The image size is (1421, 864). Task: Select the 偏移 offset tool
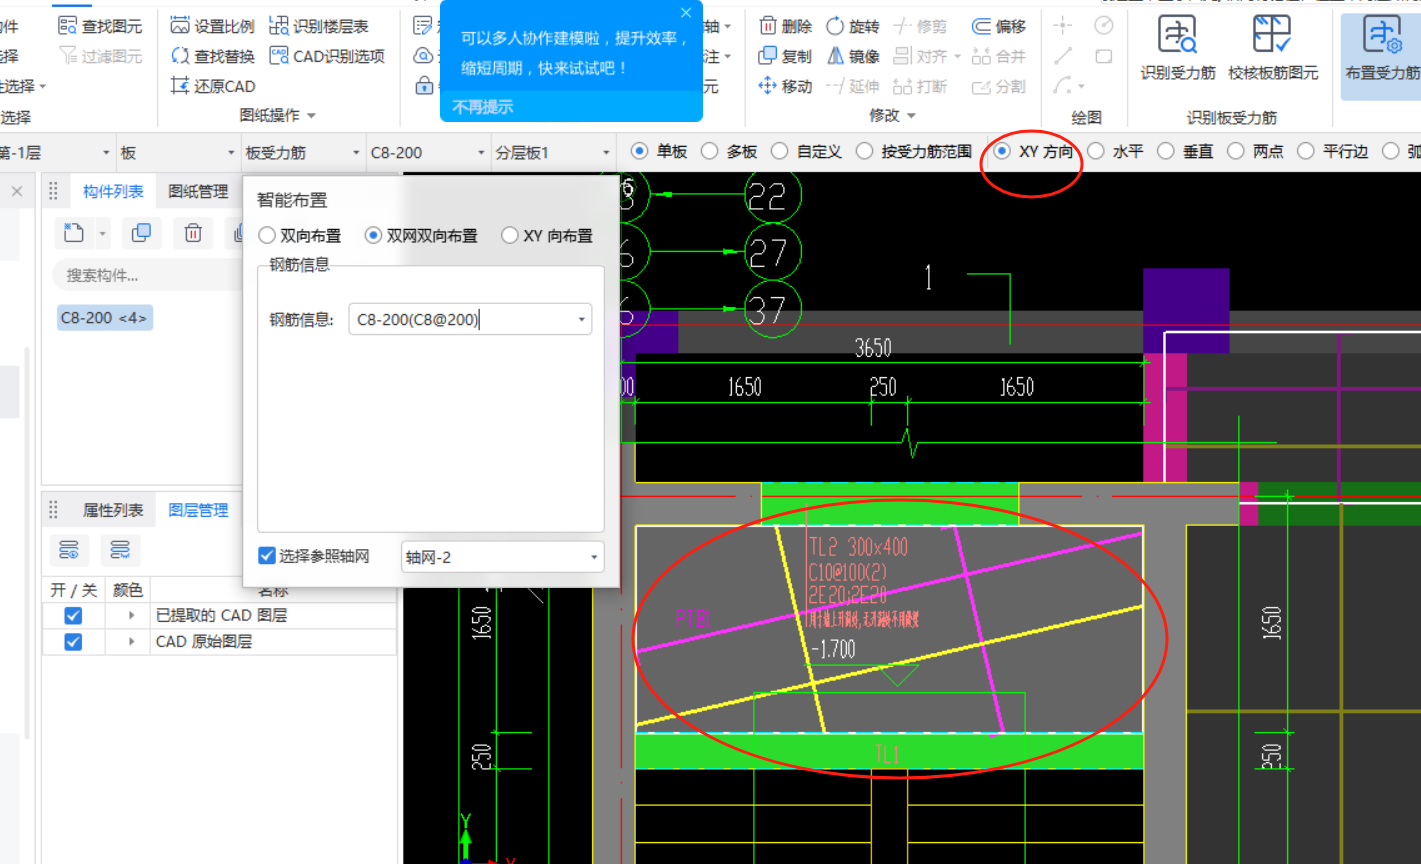999,26
